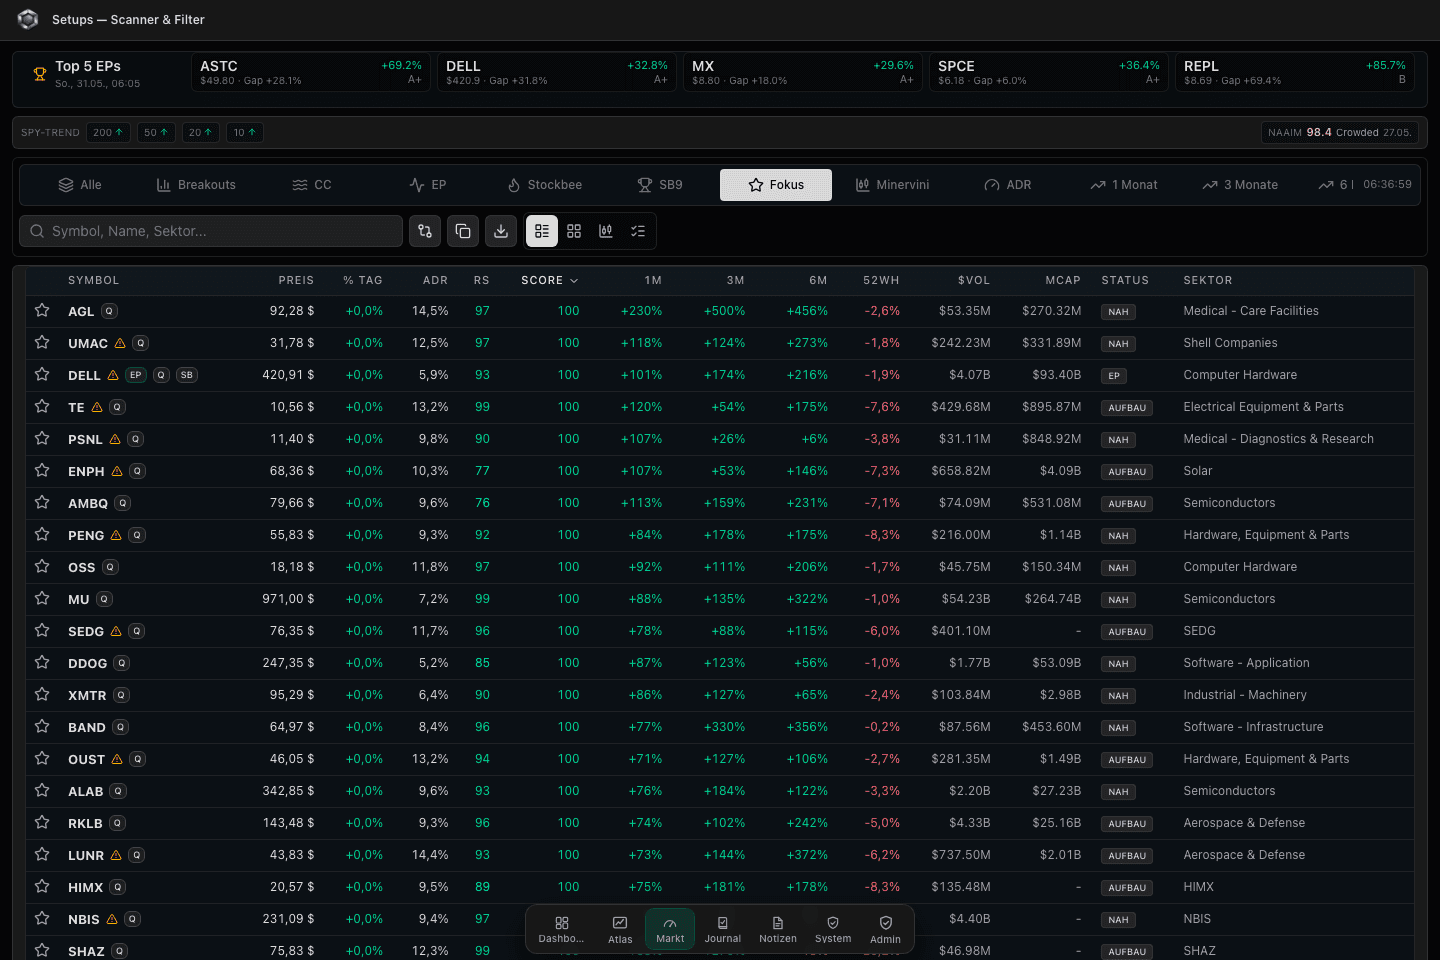Click the SPY-trend 50 chip

pyautogui.click(x=156, y=132)
